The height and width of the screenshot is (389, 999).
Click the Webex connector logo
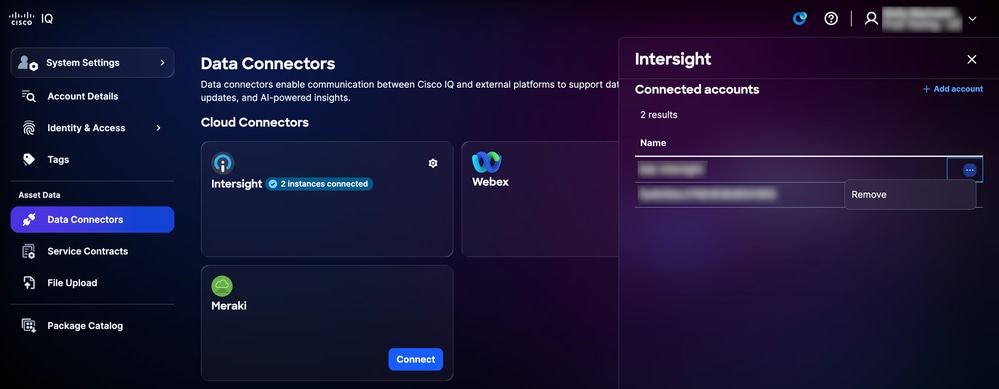pyautogui.click(x=487, y=162)
